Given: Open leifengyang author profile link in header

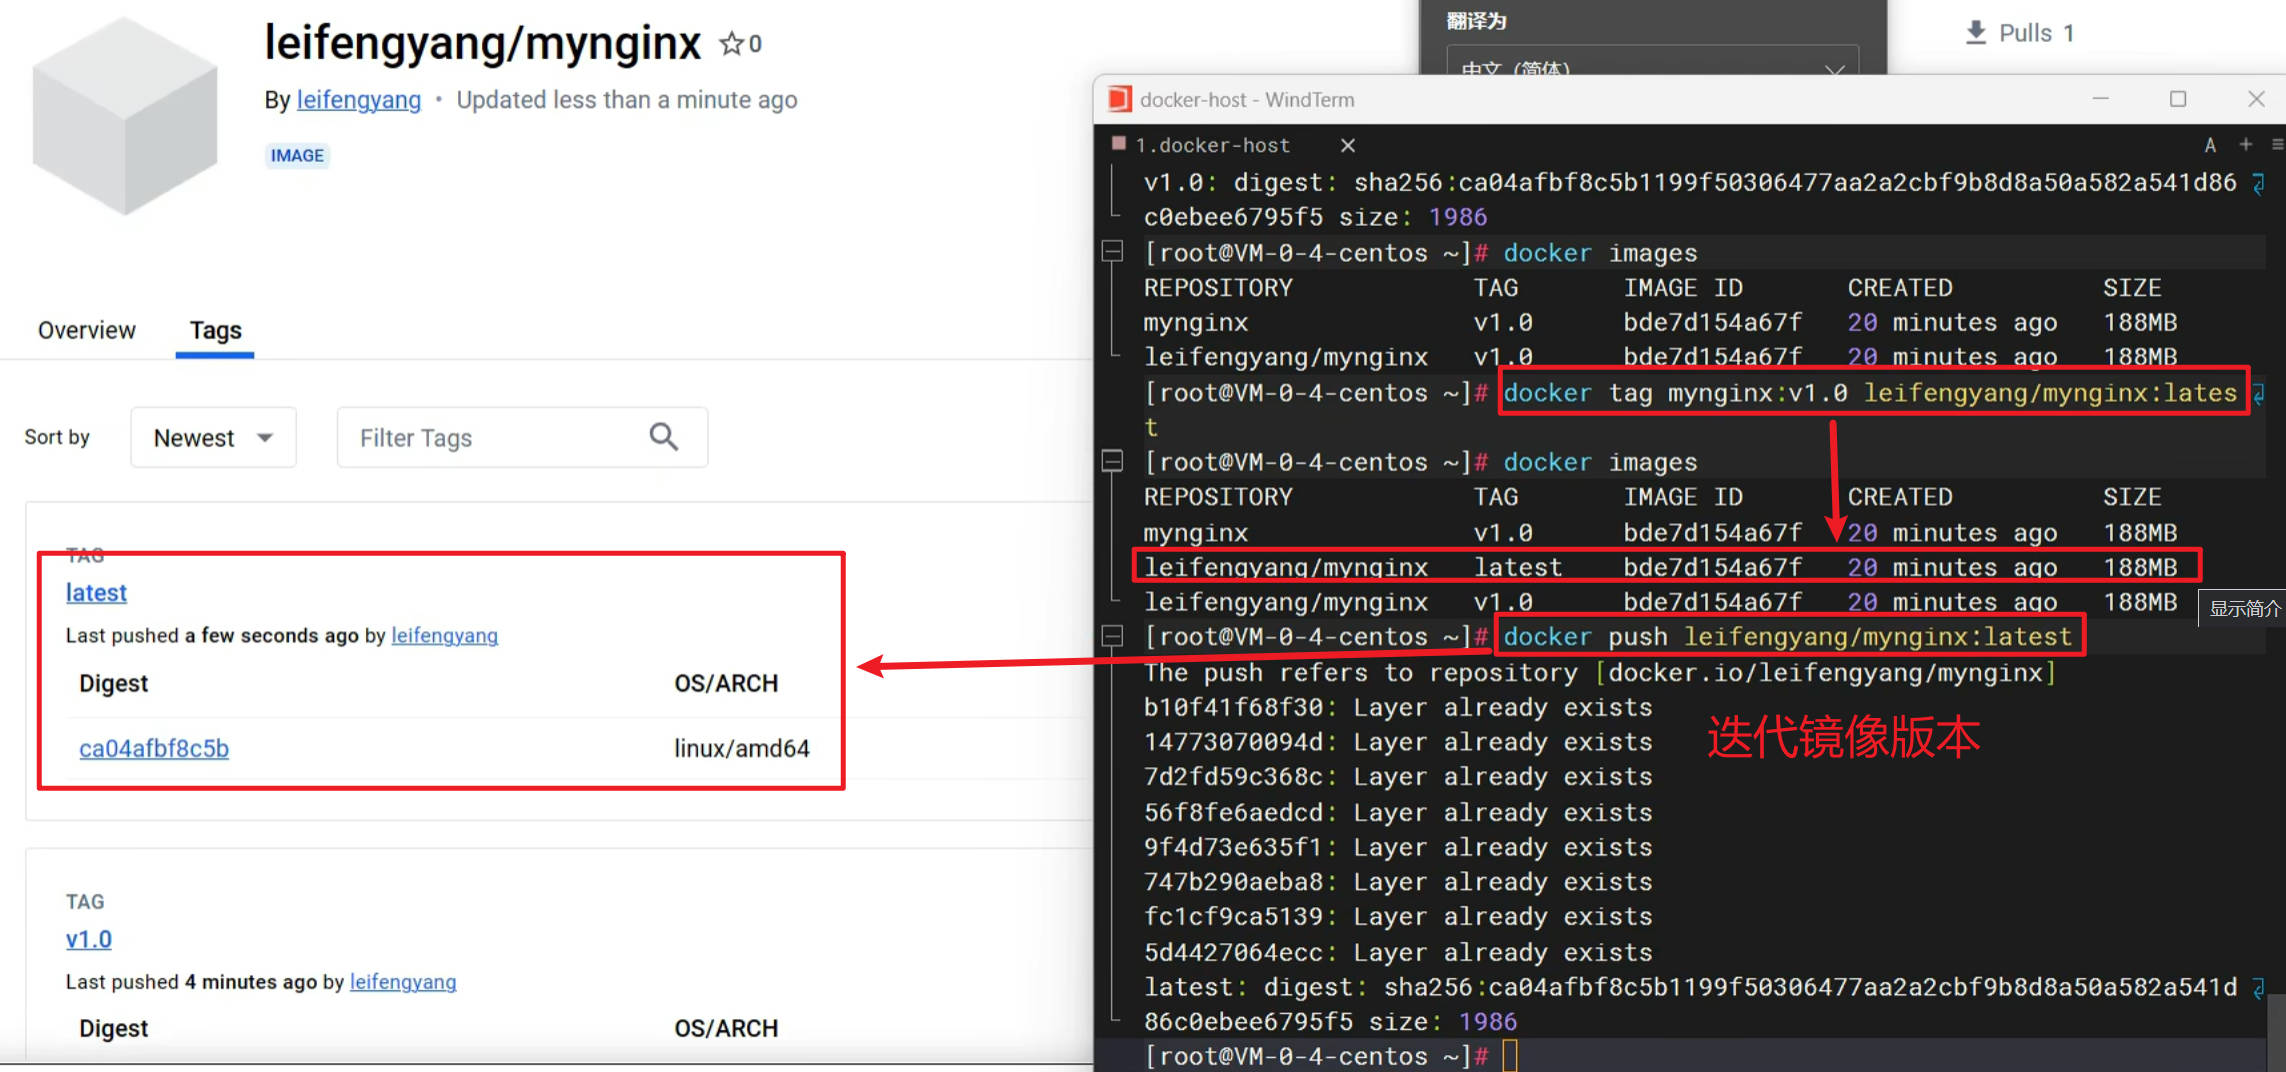Looking at the screenshot, I should click(359, 100).
